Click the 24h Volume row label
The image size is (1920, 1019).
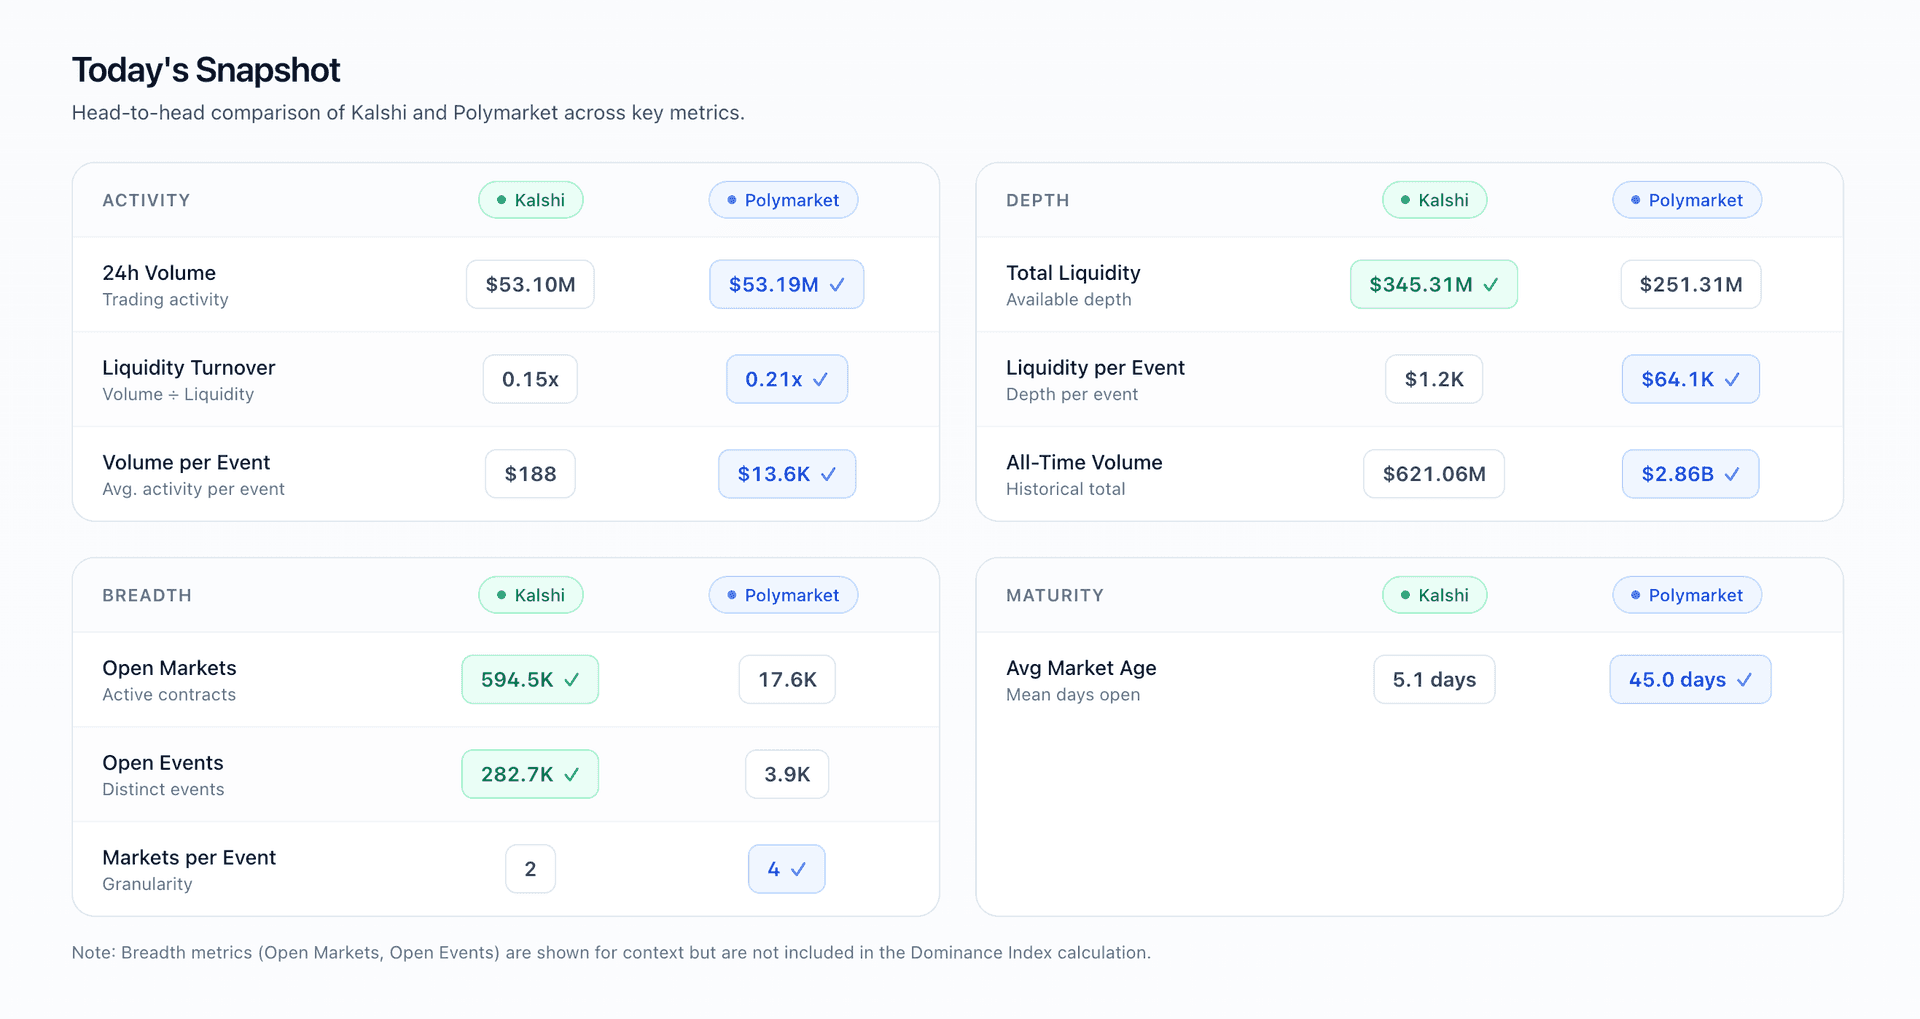pyautogui.click(x=159, y=273)
